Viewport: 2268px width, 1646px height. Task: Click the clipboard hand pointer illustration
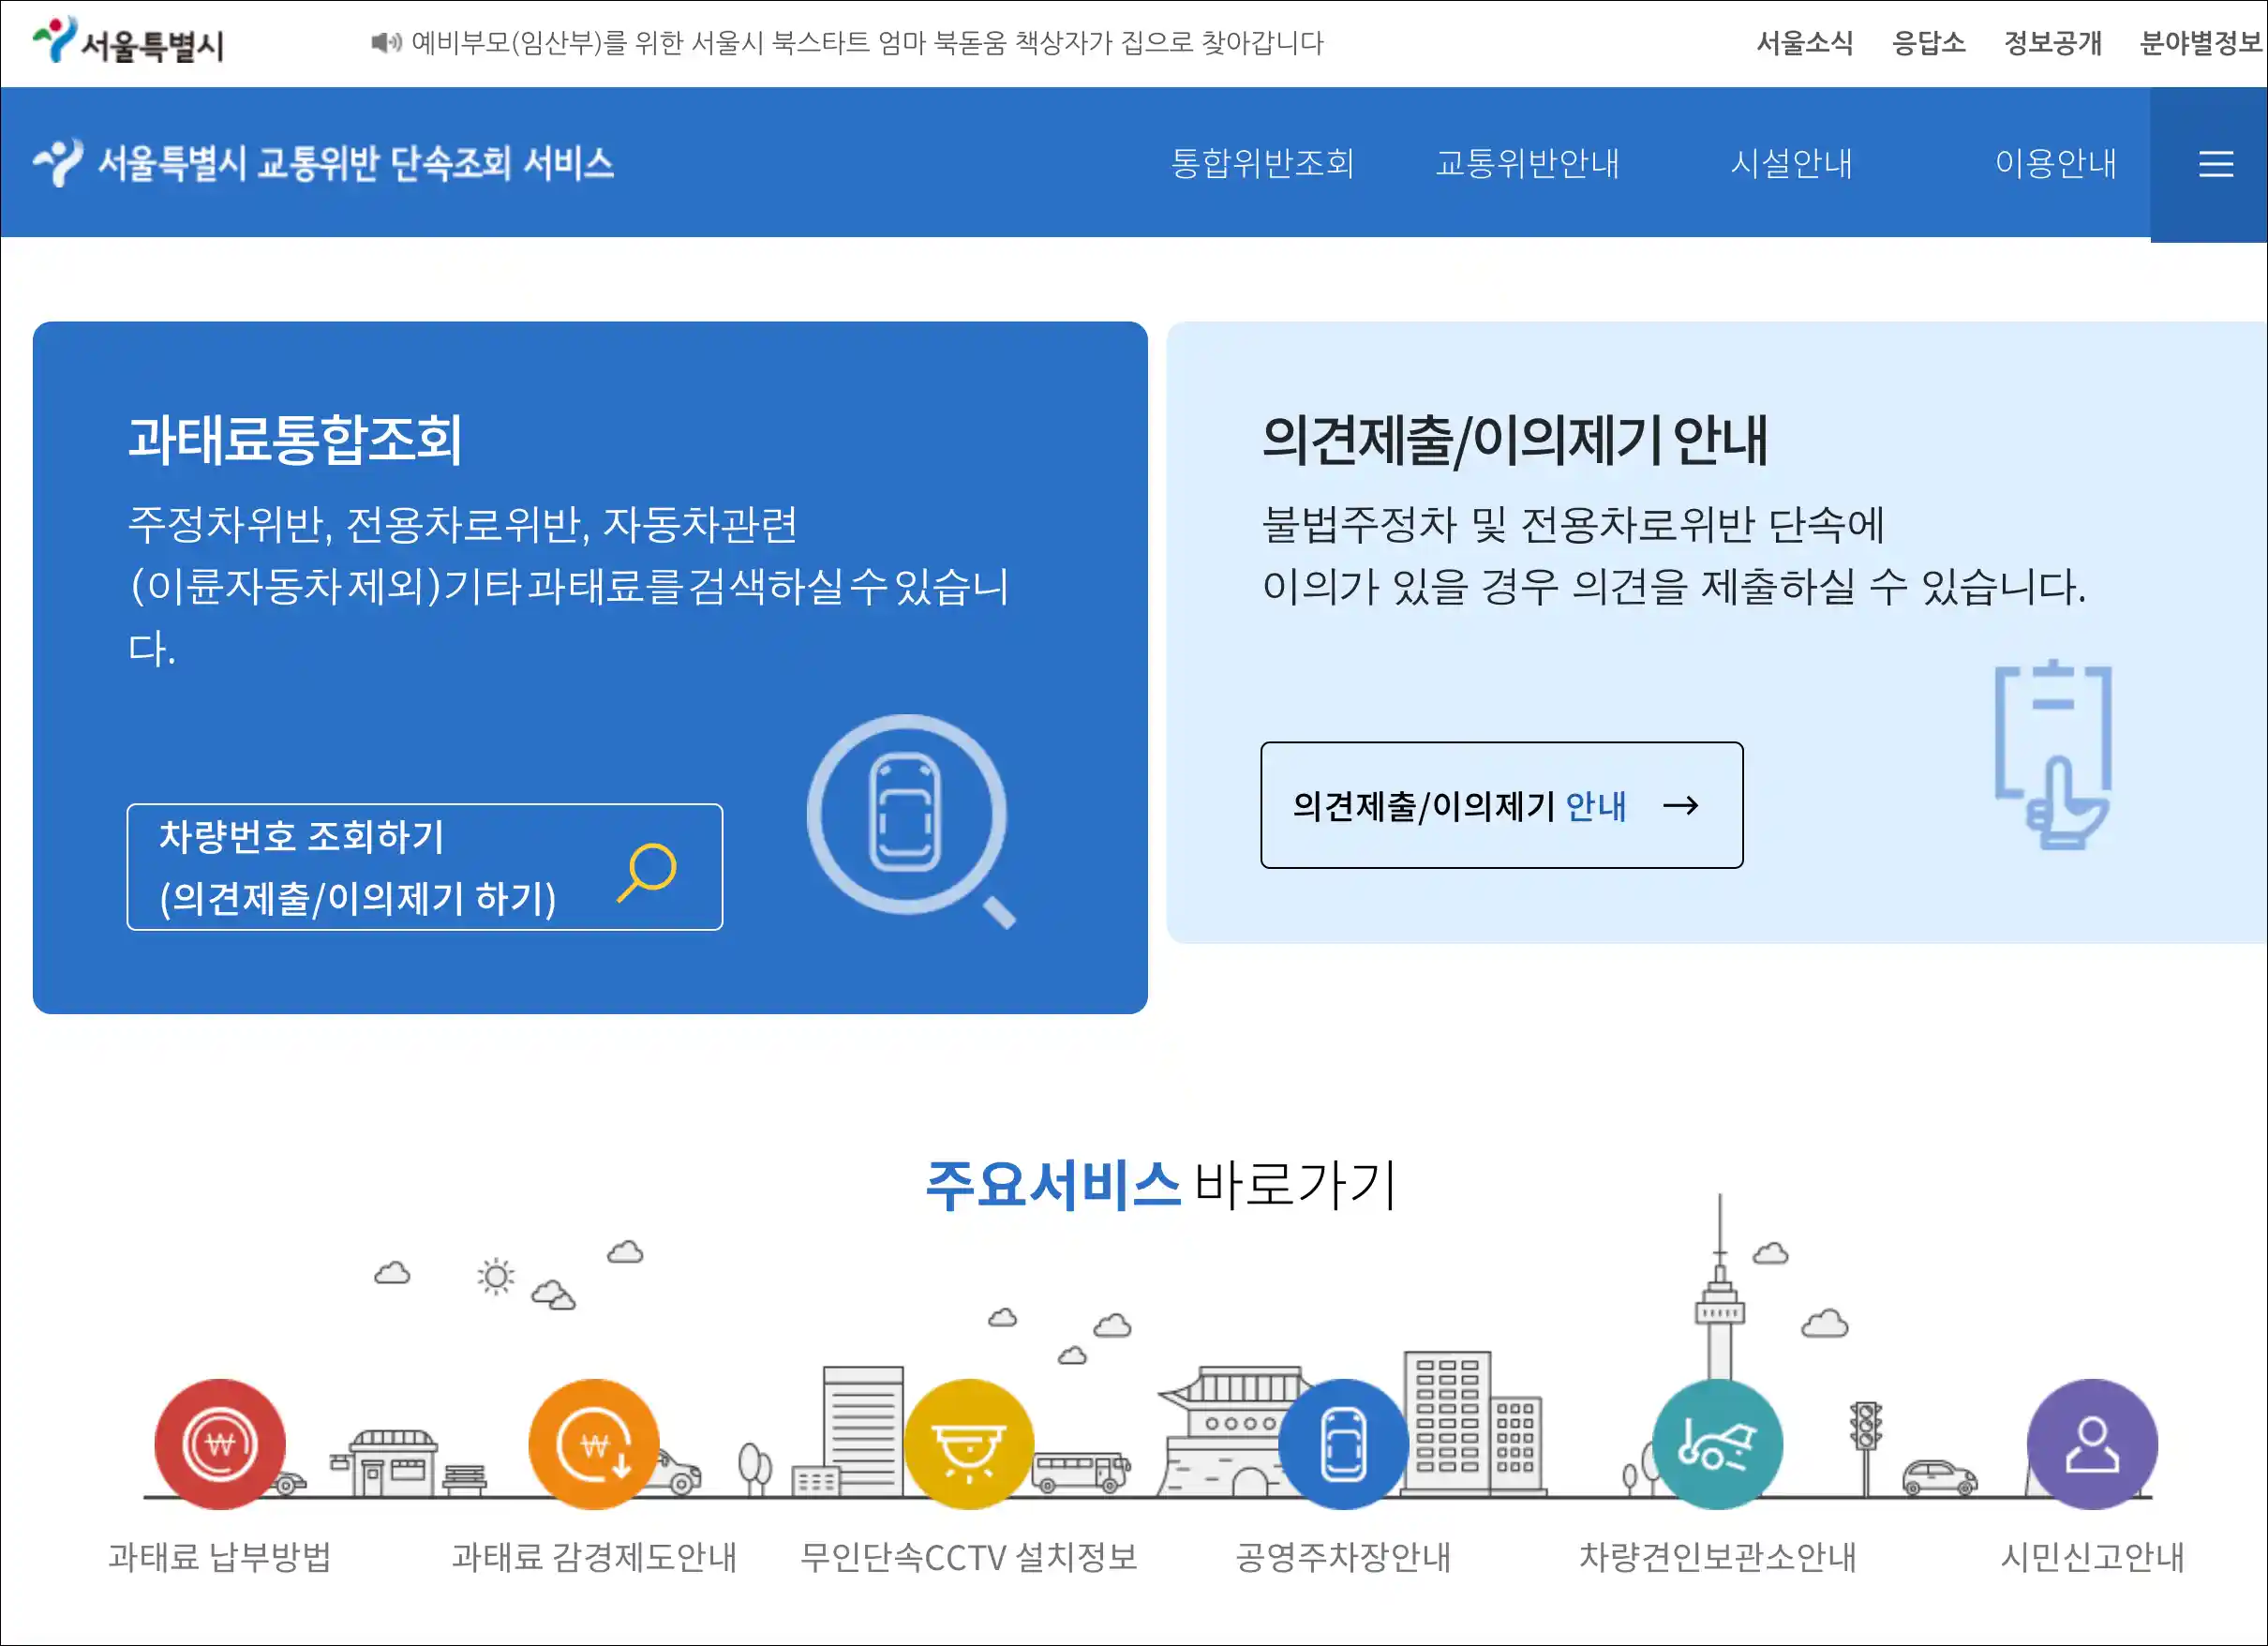(2053, 755)
